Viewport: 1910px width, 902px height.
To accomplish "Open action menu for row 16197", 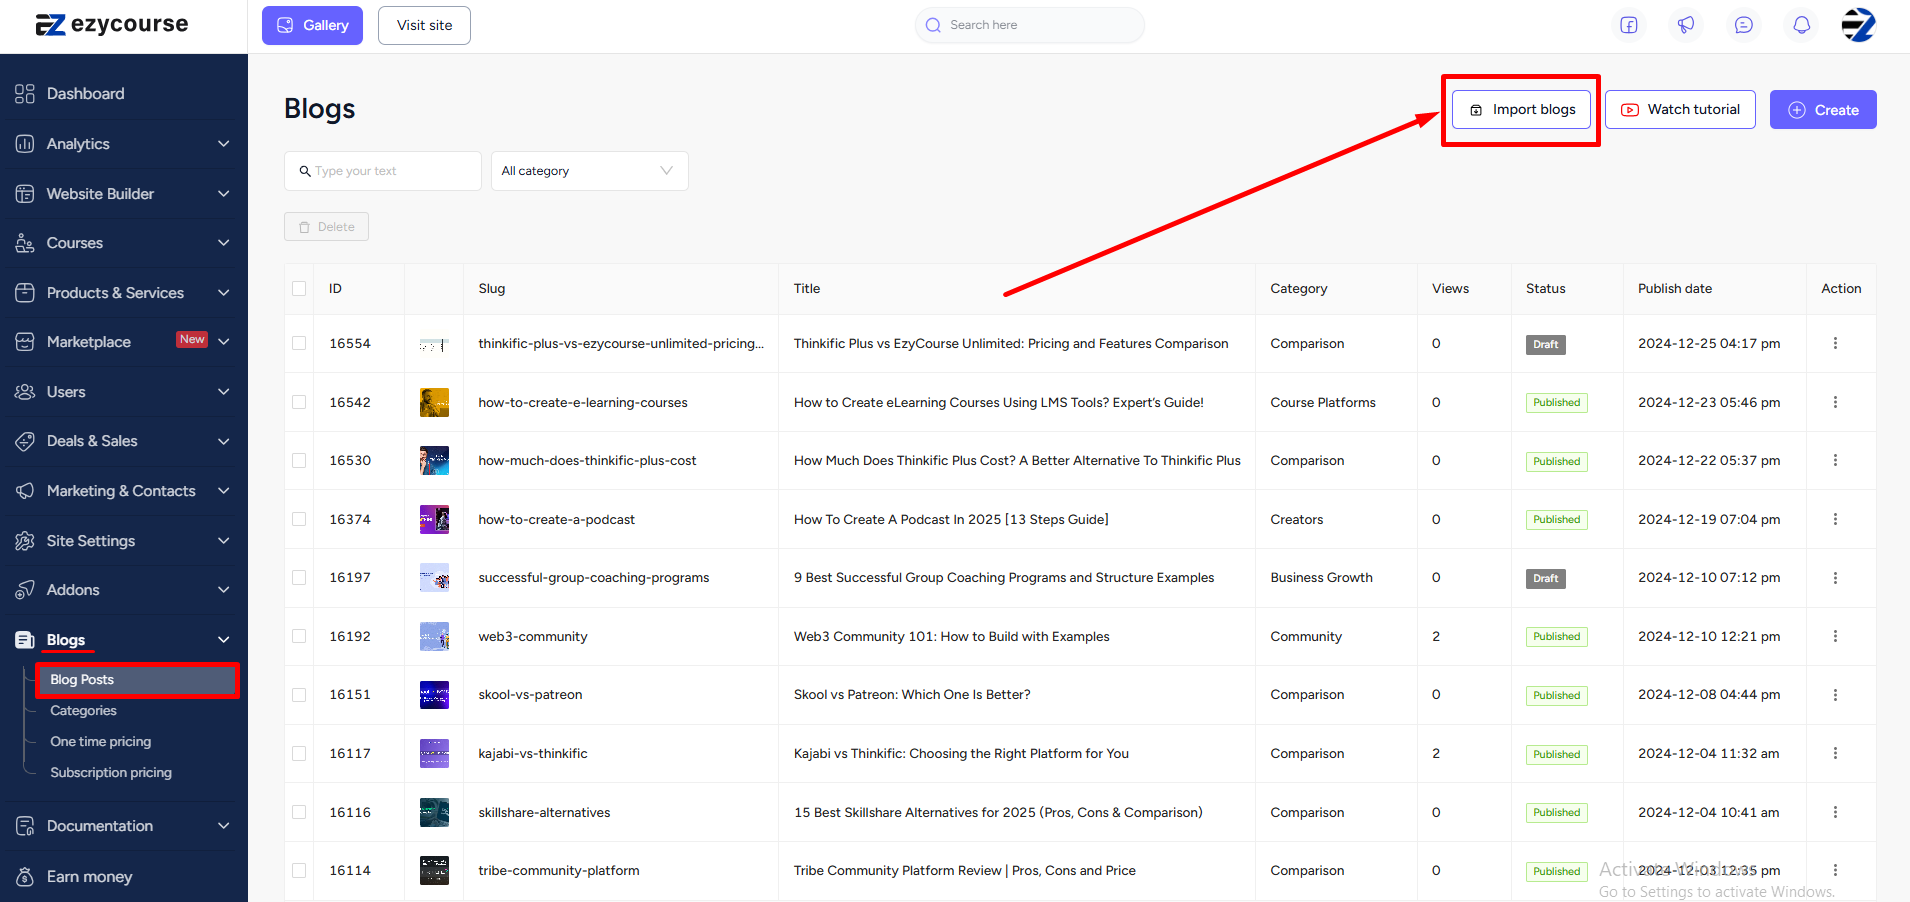I will point(1835,578).
